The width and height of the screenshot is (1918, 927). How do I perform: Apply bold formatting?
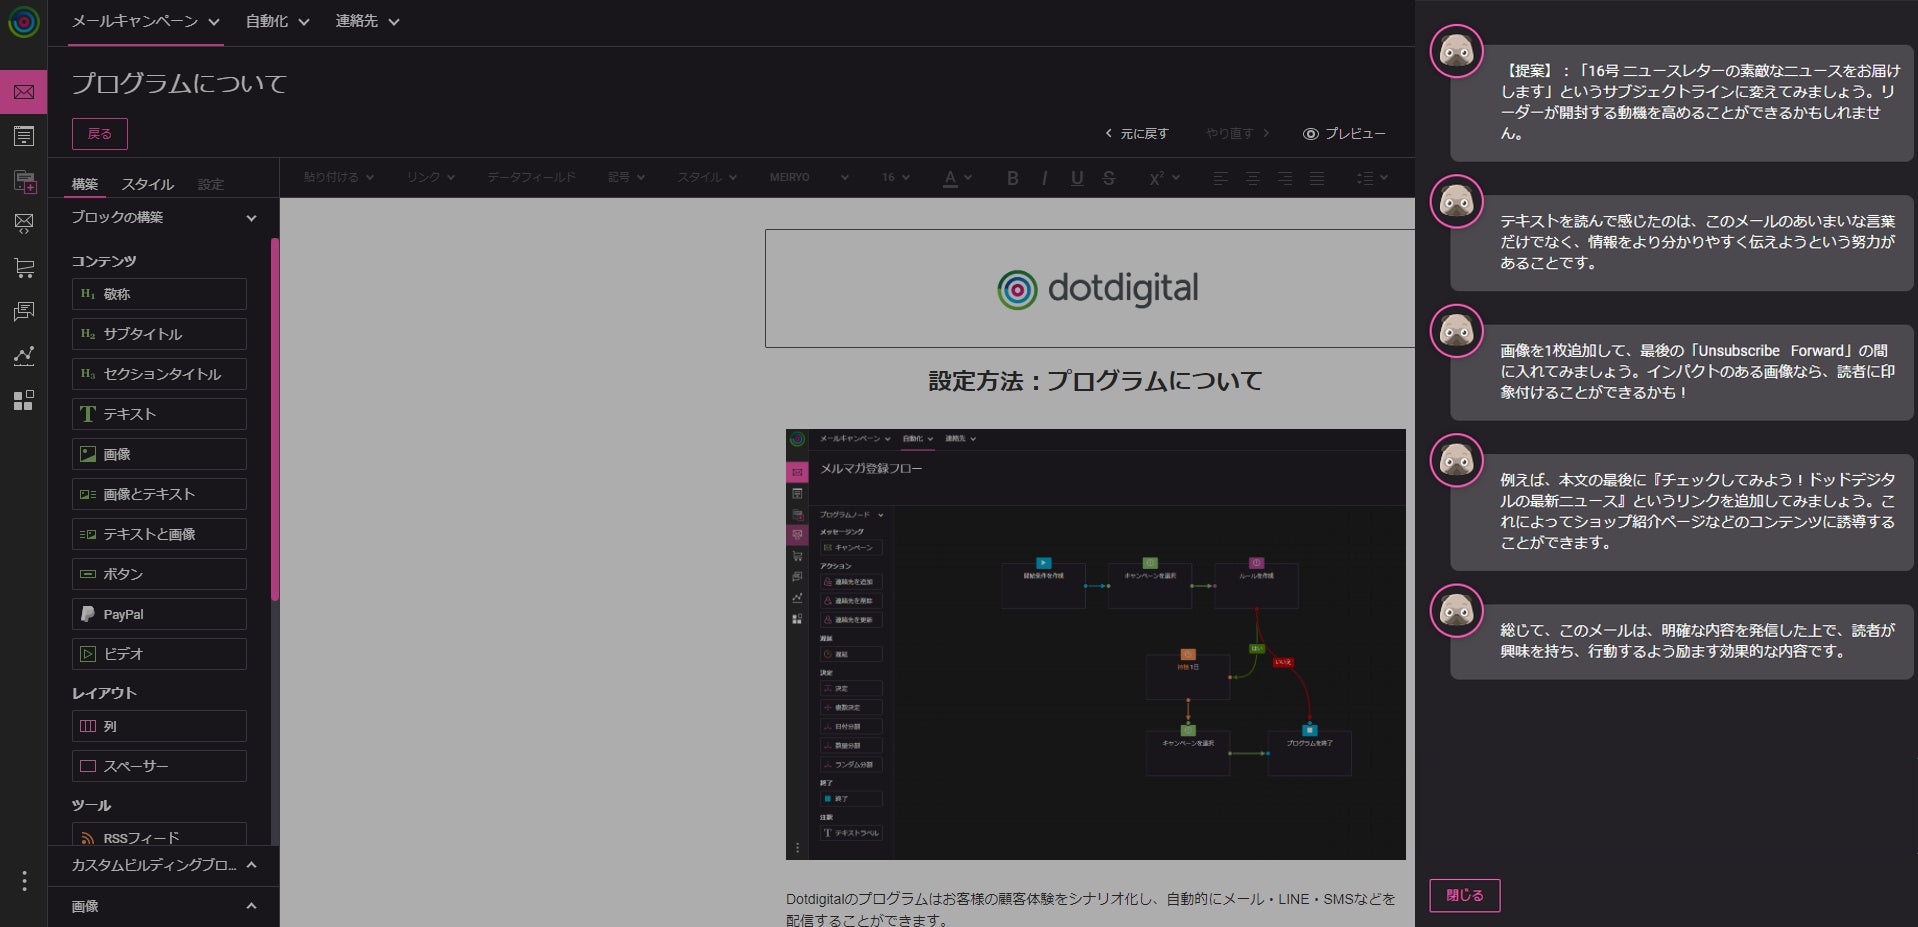(1013, 178)
